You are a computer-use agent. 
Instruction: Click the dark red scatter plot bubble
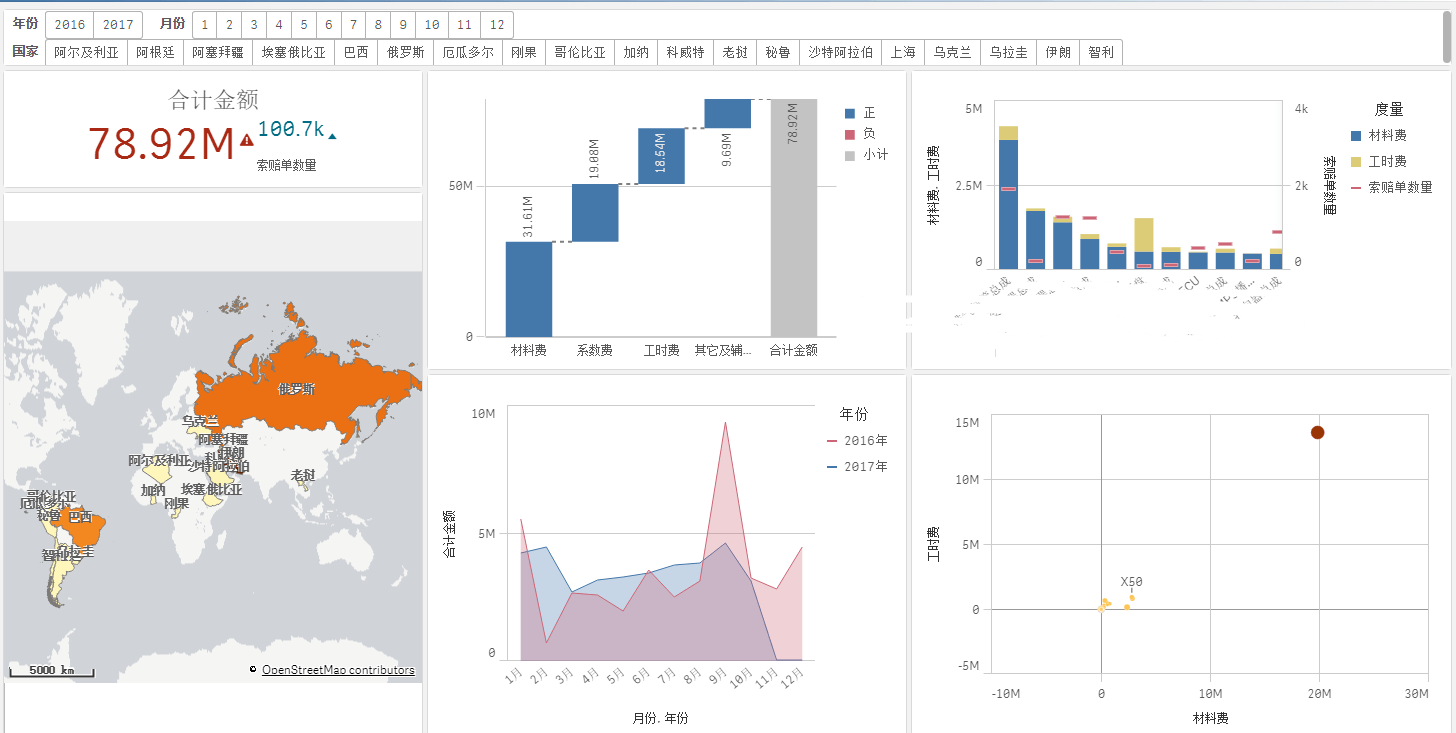pyautogui.click(x=1317, y=432)
